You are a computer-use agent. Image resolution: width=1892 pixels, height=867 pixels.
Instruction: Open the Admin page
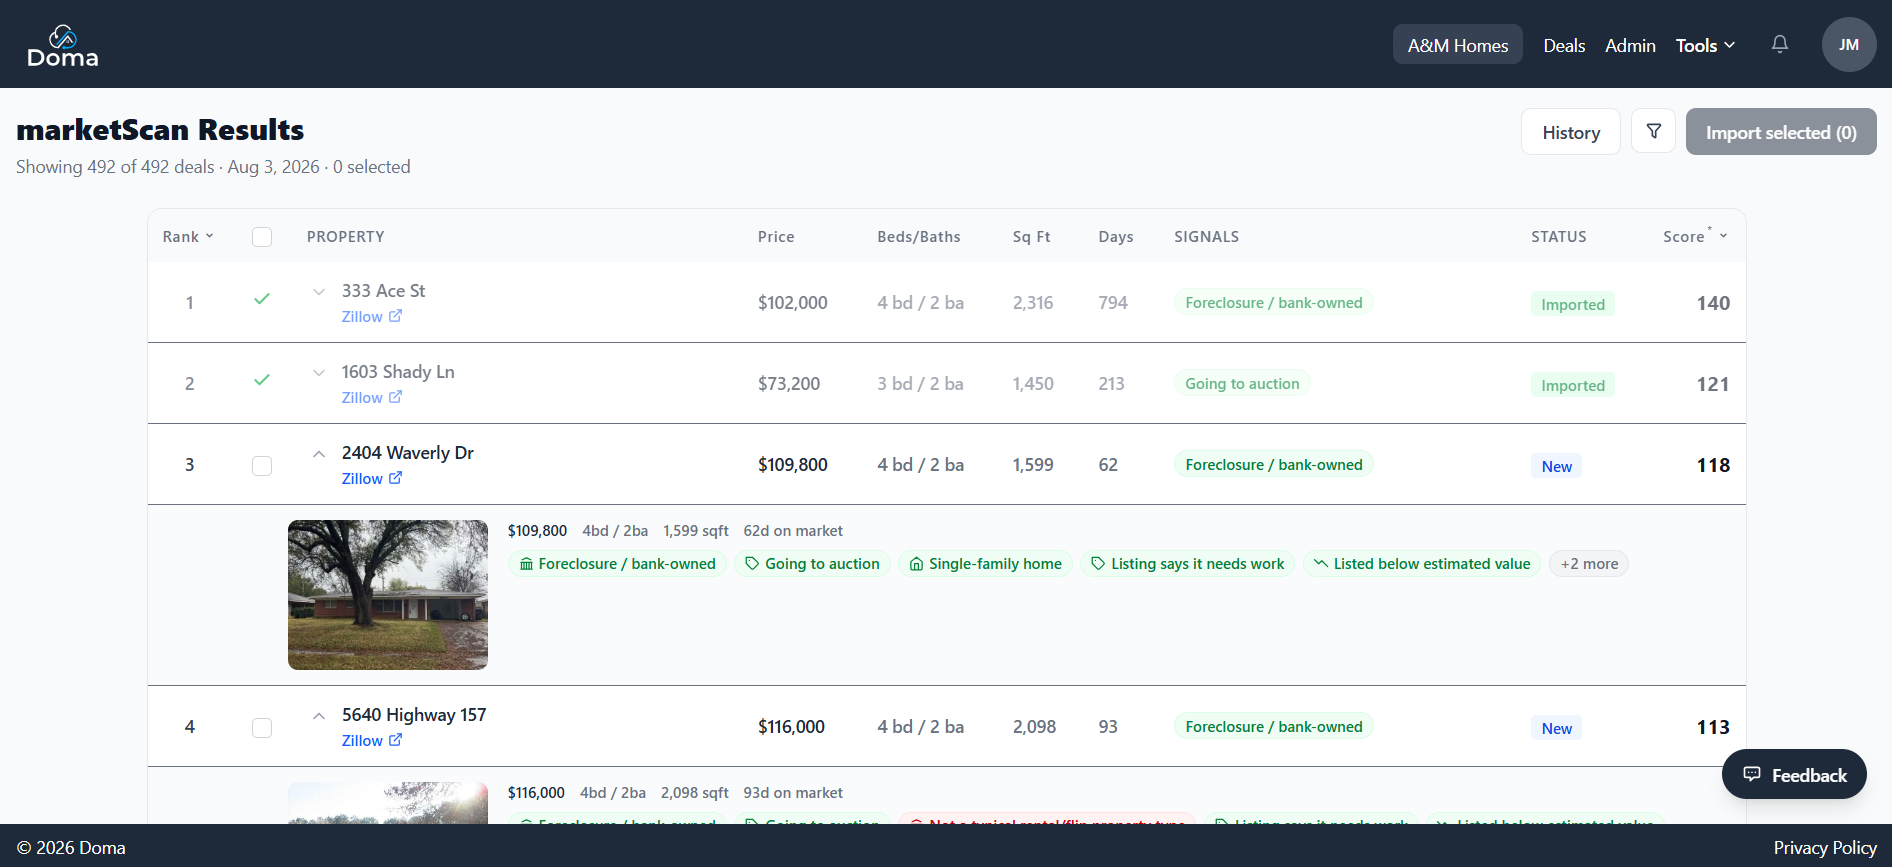click(1630, 45)
